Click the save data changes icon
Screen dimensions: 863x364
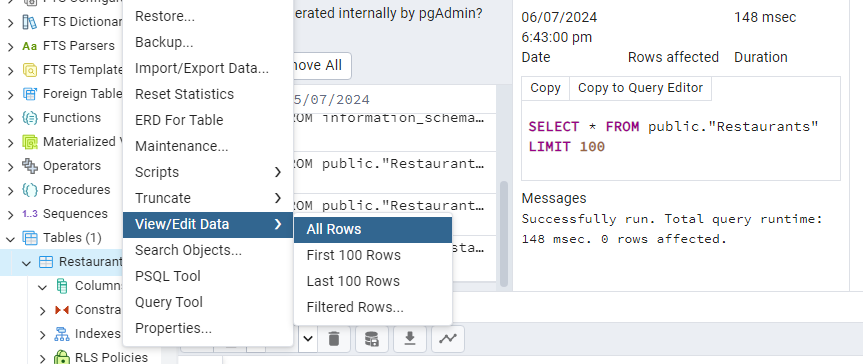point(372,338)
